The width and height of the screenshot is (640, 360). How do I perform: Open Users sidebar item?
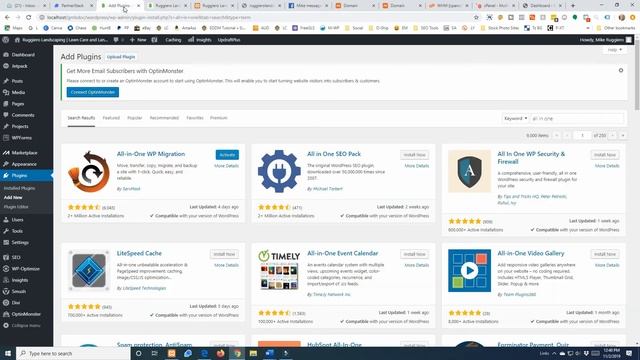coord(17,220)
